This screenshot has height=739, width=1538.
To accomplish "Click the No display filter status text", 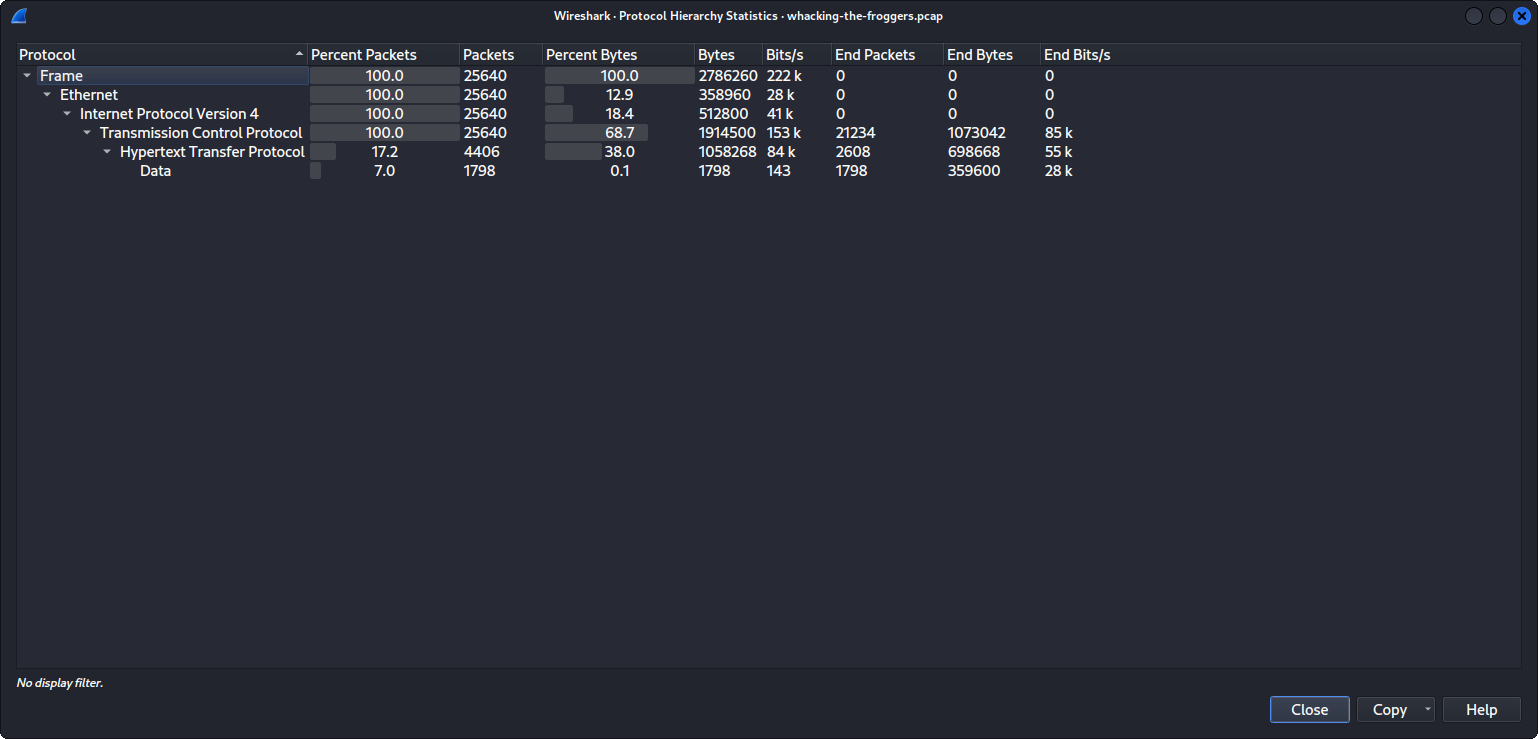I will pyautogui.click(x=60, y=683).
